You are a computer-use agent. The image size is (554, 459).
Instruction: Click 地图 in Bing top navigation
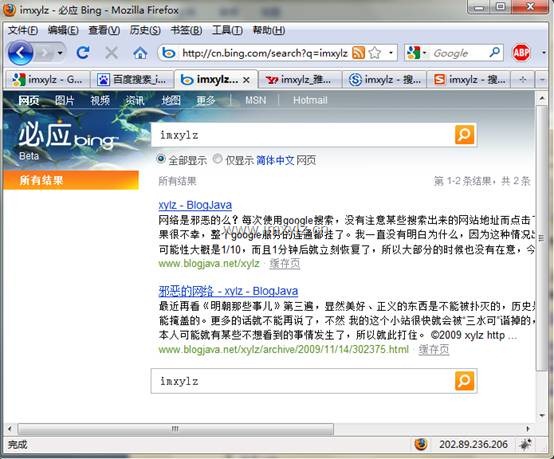171,101
